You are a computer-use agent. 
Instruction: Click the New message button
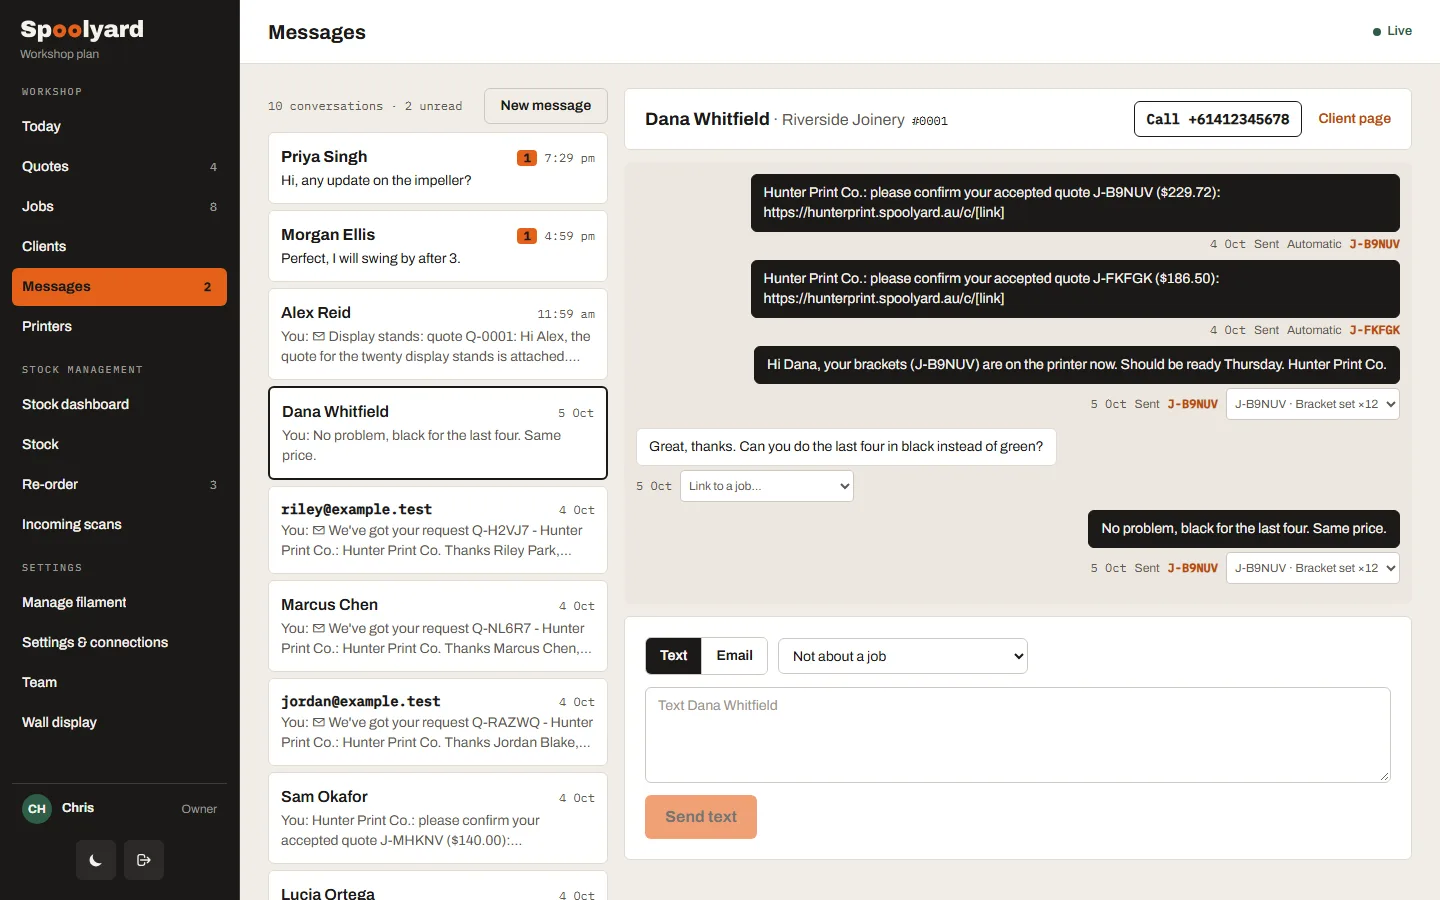click(x=546, y=106)
